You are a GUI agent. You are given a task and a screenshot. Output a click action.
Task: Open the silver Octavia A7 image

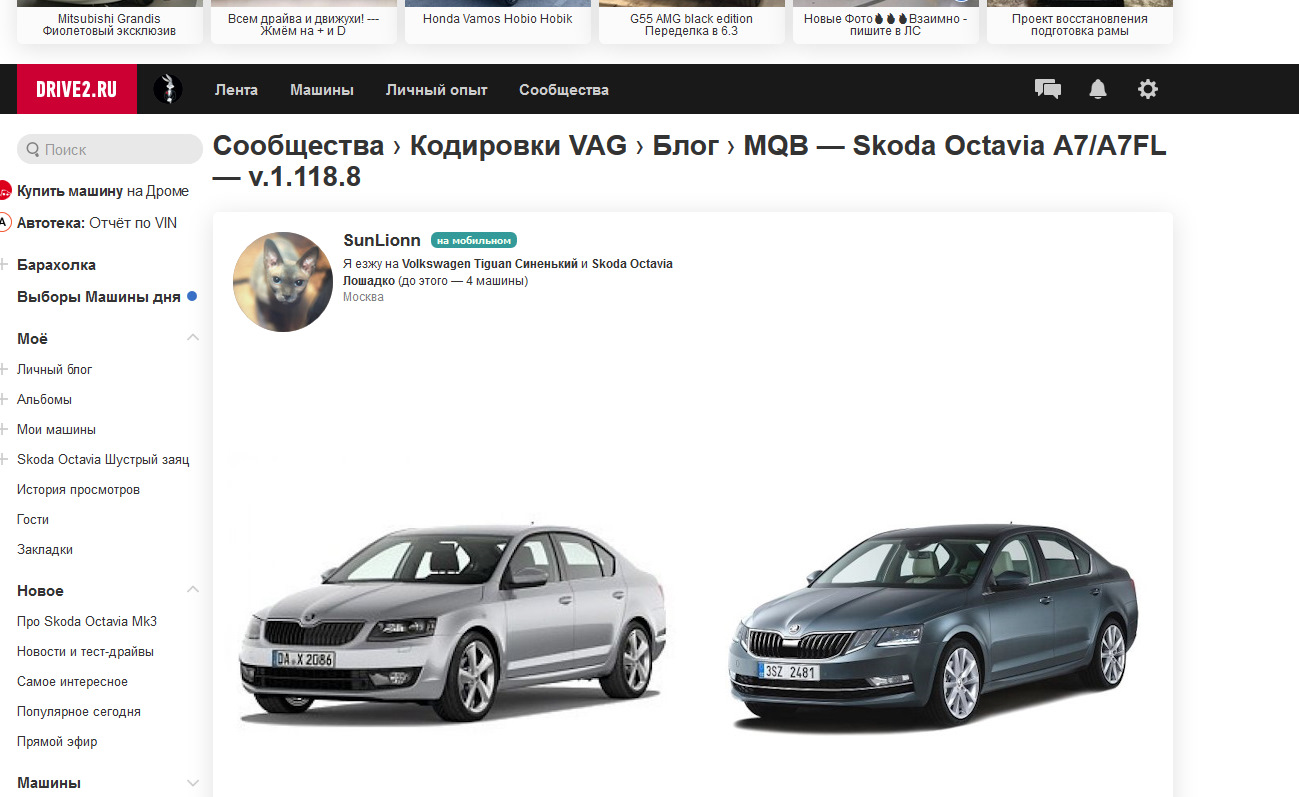tap(451, 620)
